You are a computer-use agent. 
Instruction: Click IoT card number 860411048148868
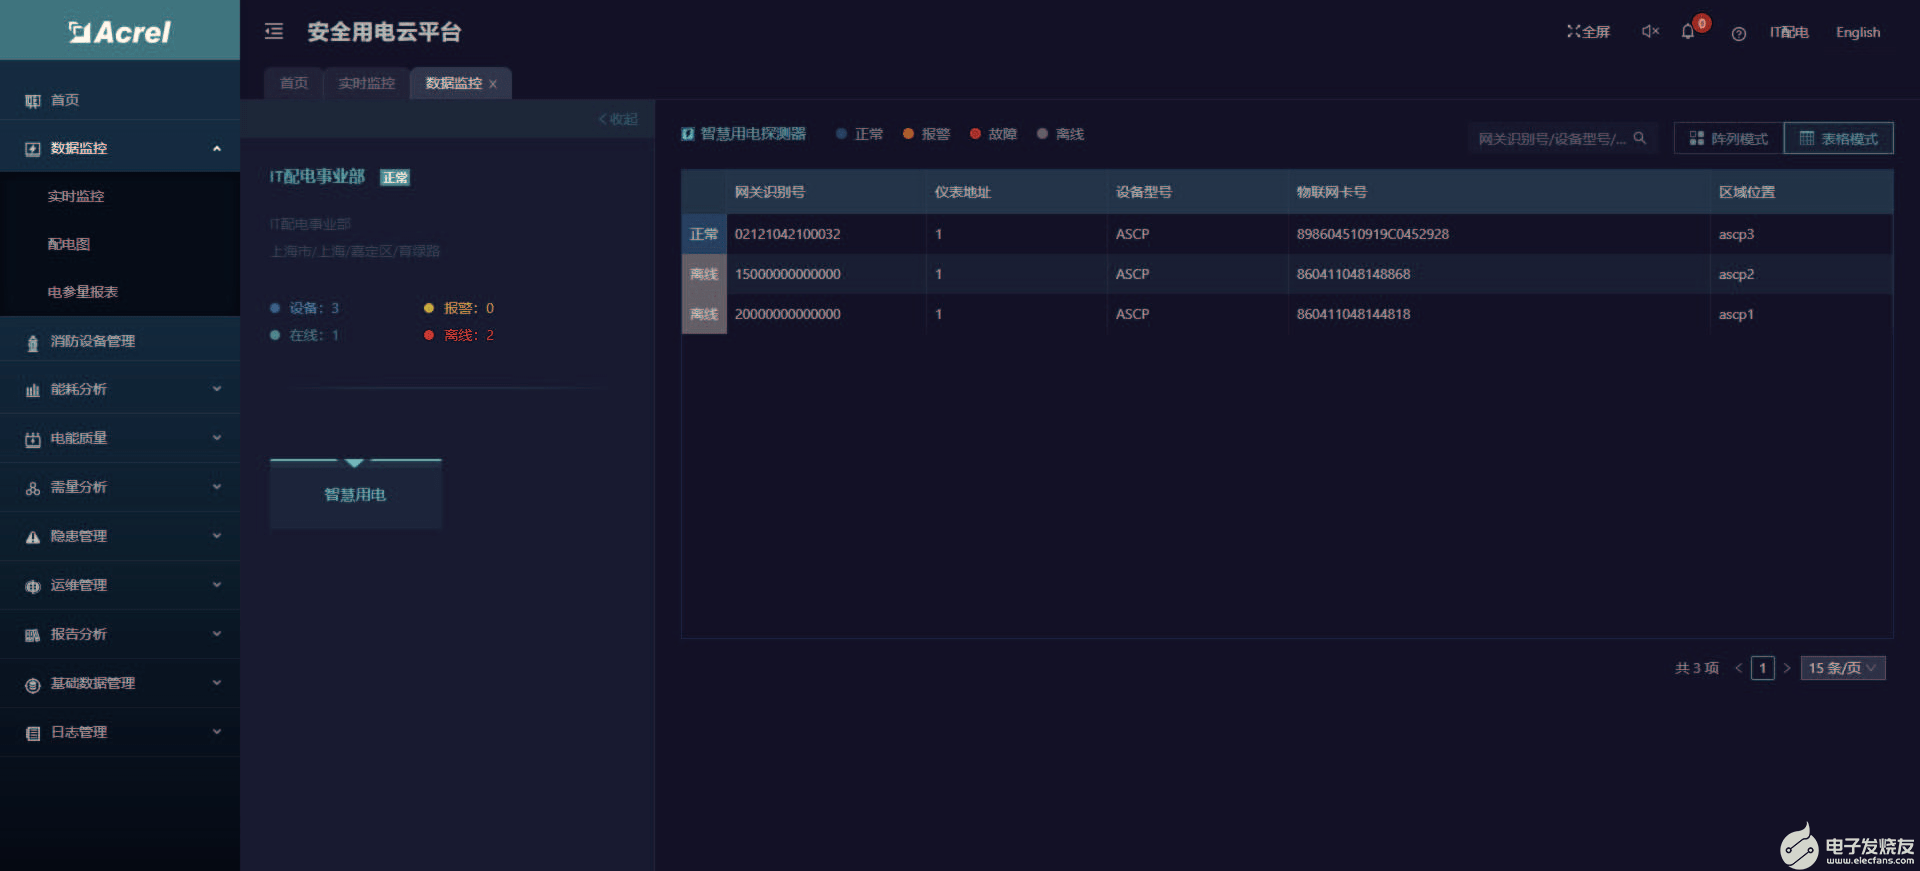(x=1353, y=274)
